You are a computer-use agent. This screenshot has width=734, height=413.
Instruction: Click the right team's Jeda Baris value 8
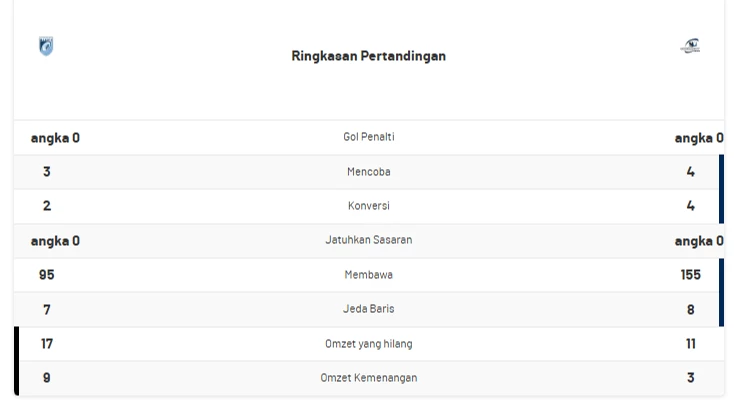click(690, 310)
